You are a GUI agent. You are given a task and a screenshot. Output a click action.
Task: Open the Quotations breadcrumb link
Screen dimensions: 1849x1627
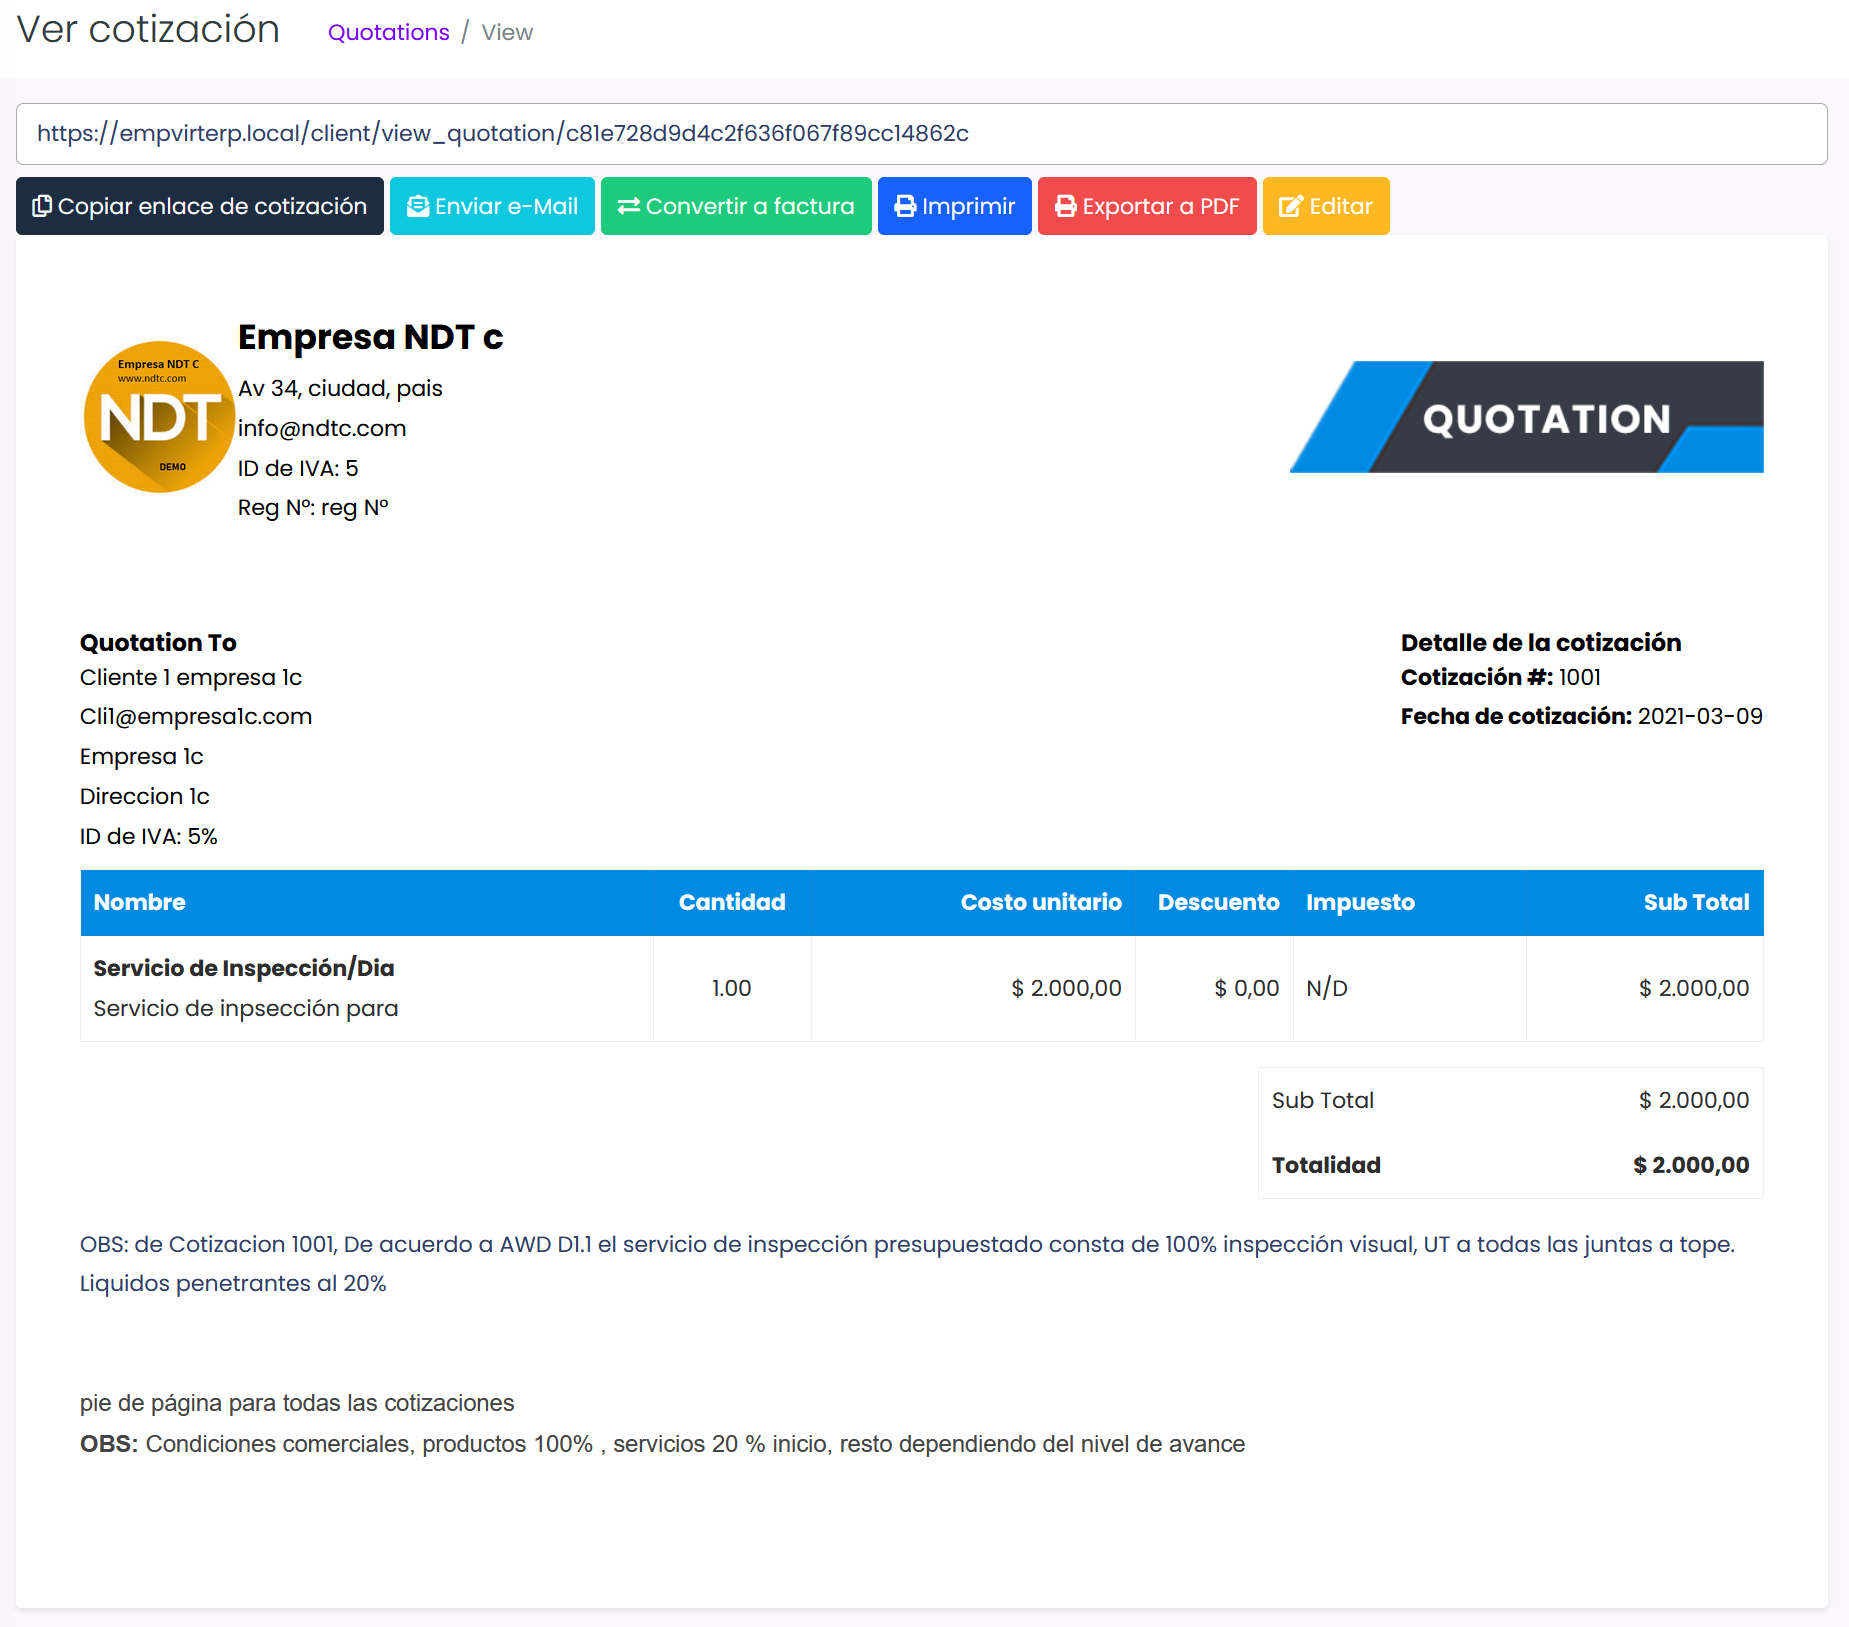(x=388, y=32)
